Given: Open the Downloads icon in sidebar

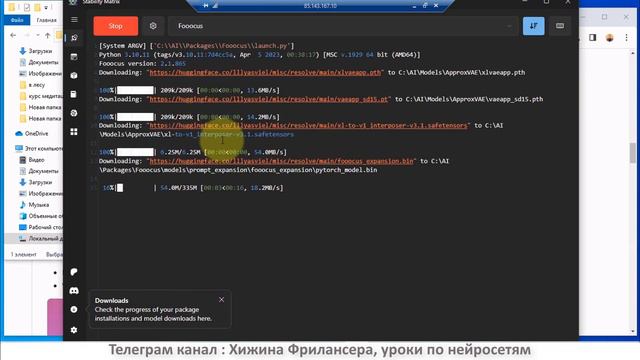Looking at the screenshot, I should click(74, 309).
